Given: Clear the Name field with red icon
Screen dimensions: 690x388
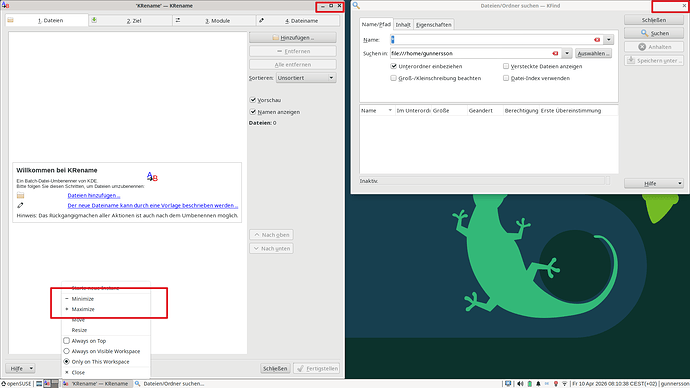Looking at the screenshot, I should pyautogui.click(x=597, y=40).
